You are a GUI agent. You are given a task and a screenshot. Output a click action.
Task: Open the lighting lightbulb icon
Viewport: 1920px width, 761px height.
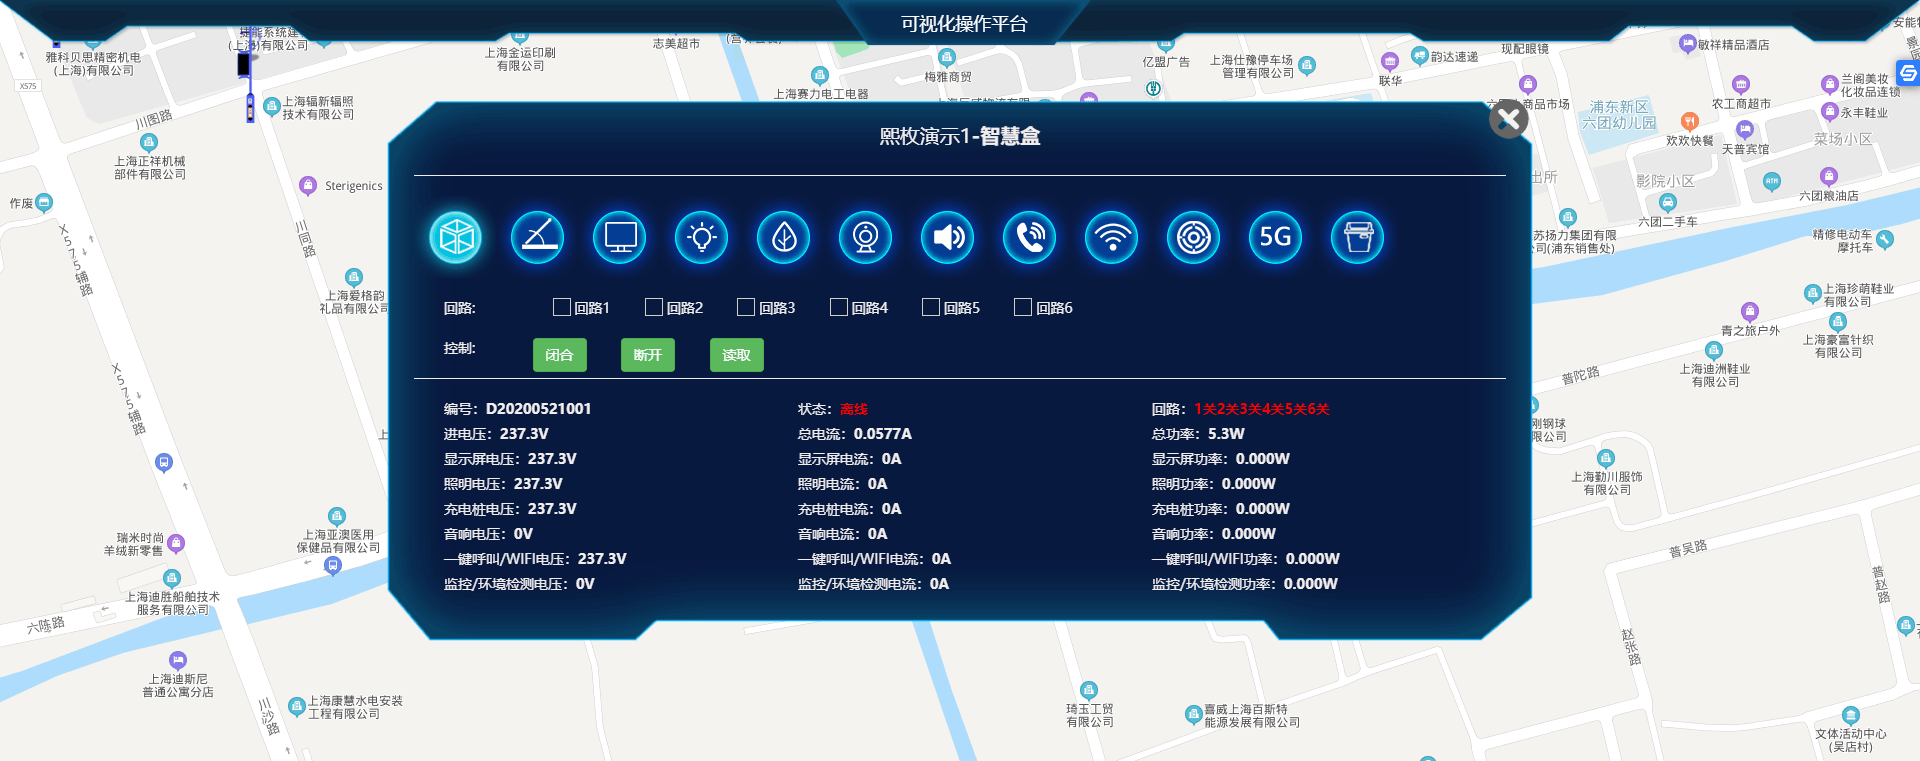click(x=702, y=238)
